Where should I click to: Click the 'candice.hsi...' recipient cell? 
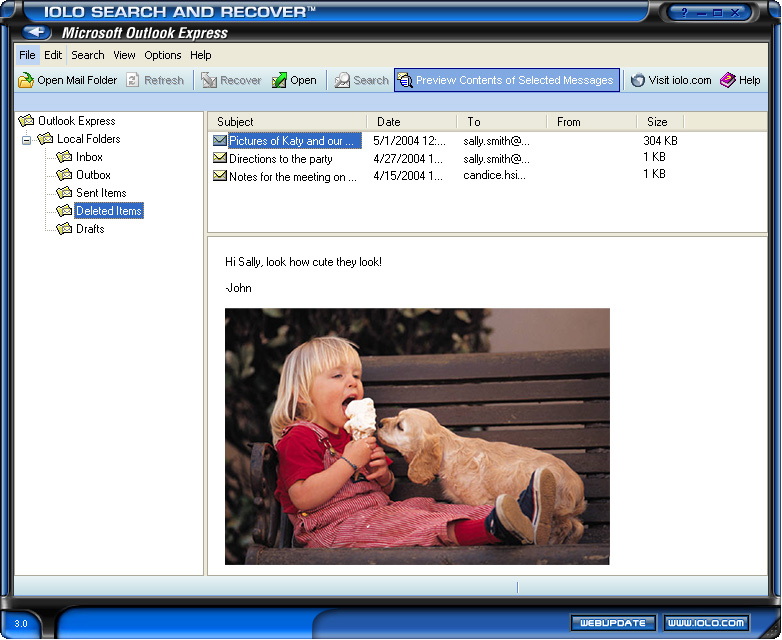494,175
